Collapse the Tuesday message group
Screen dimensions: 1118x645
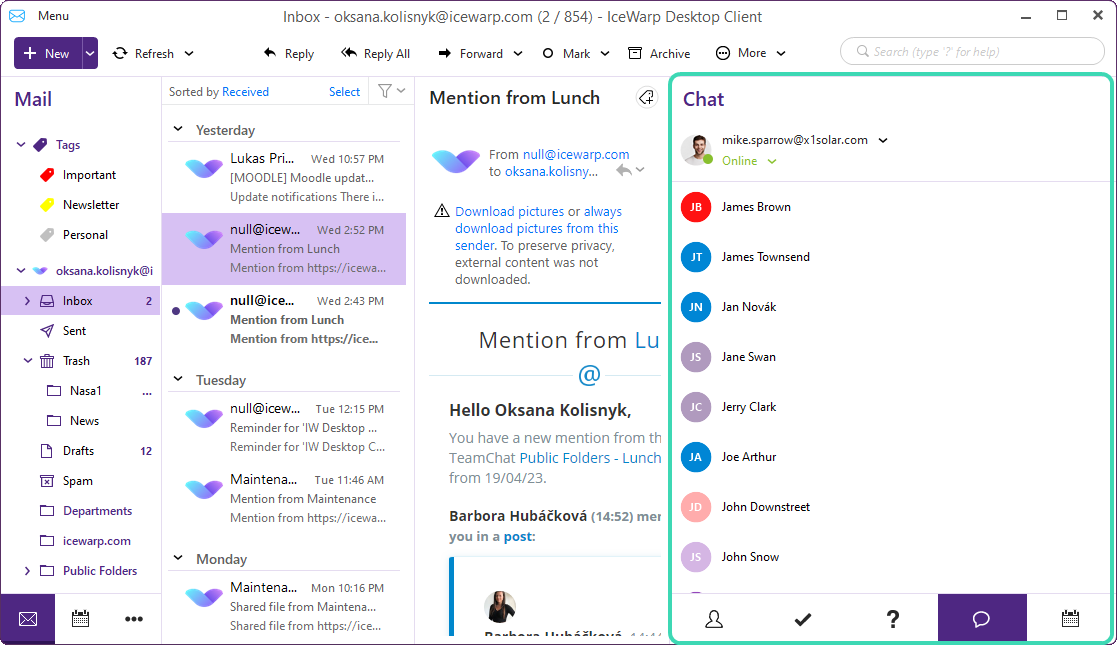(178, 379)
